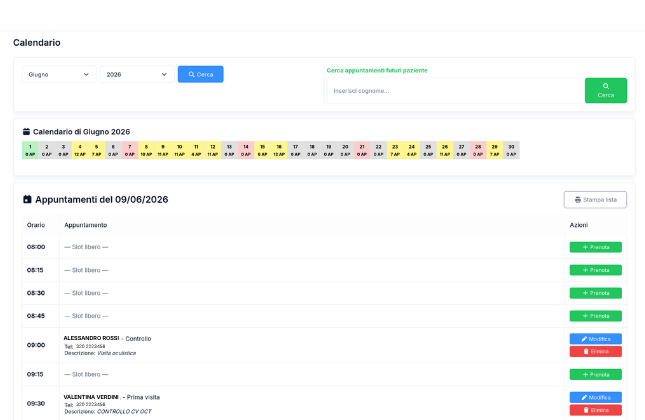Click the Calendario page heading

click(37, 43)
